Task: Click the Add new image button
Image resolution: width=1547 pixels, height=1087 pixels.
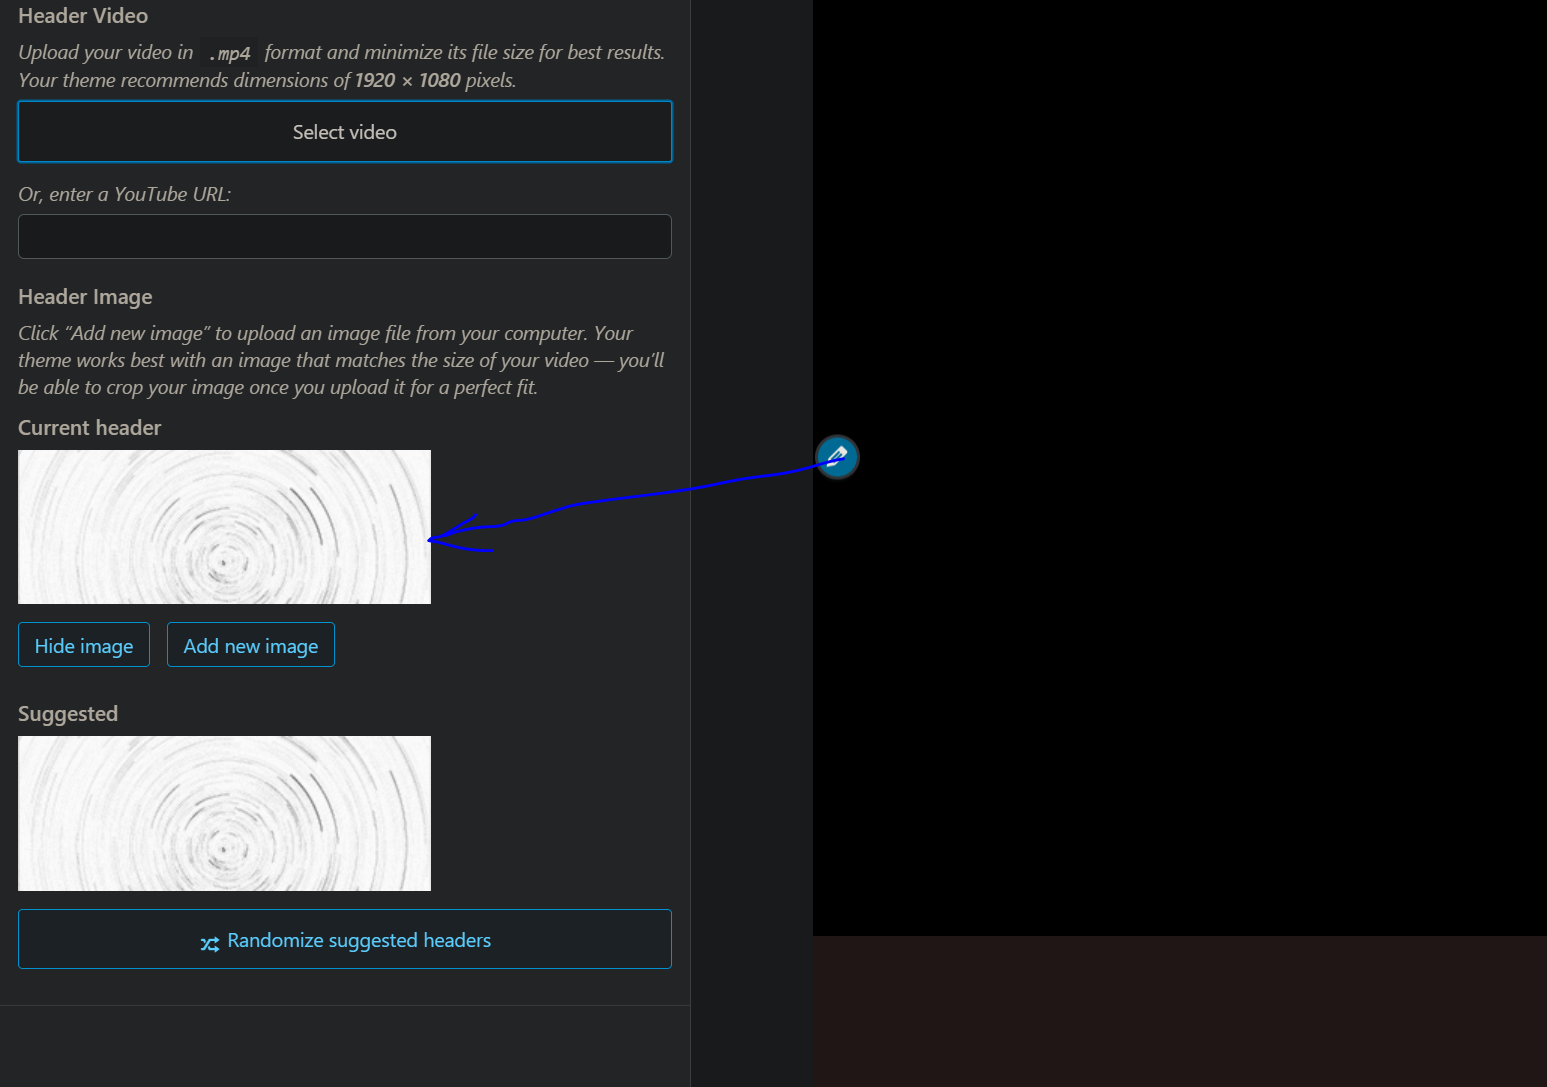Action: 251,645
